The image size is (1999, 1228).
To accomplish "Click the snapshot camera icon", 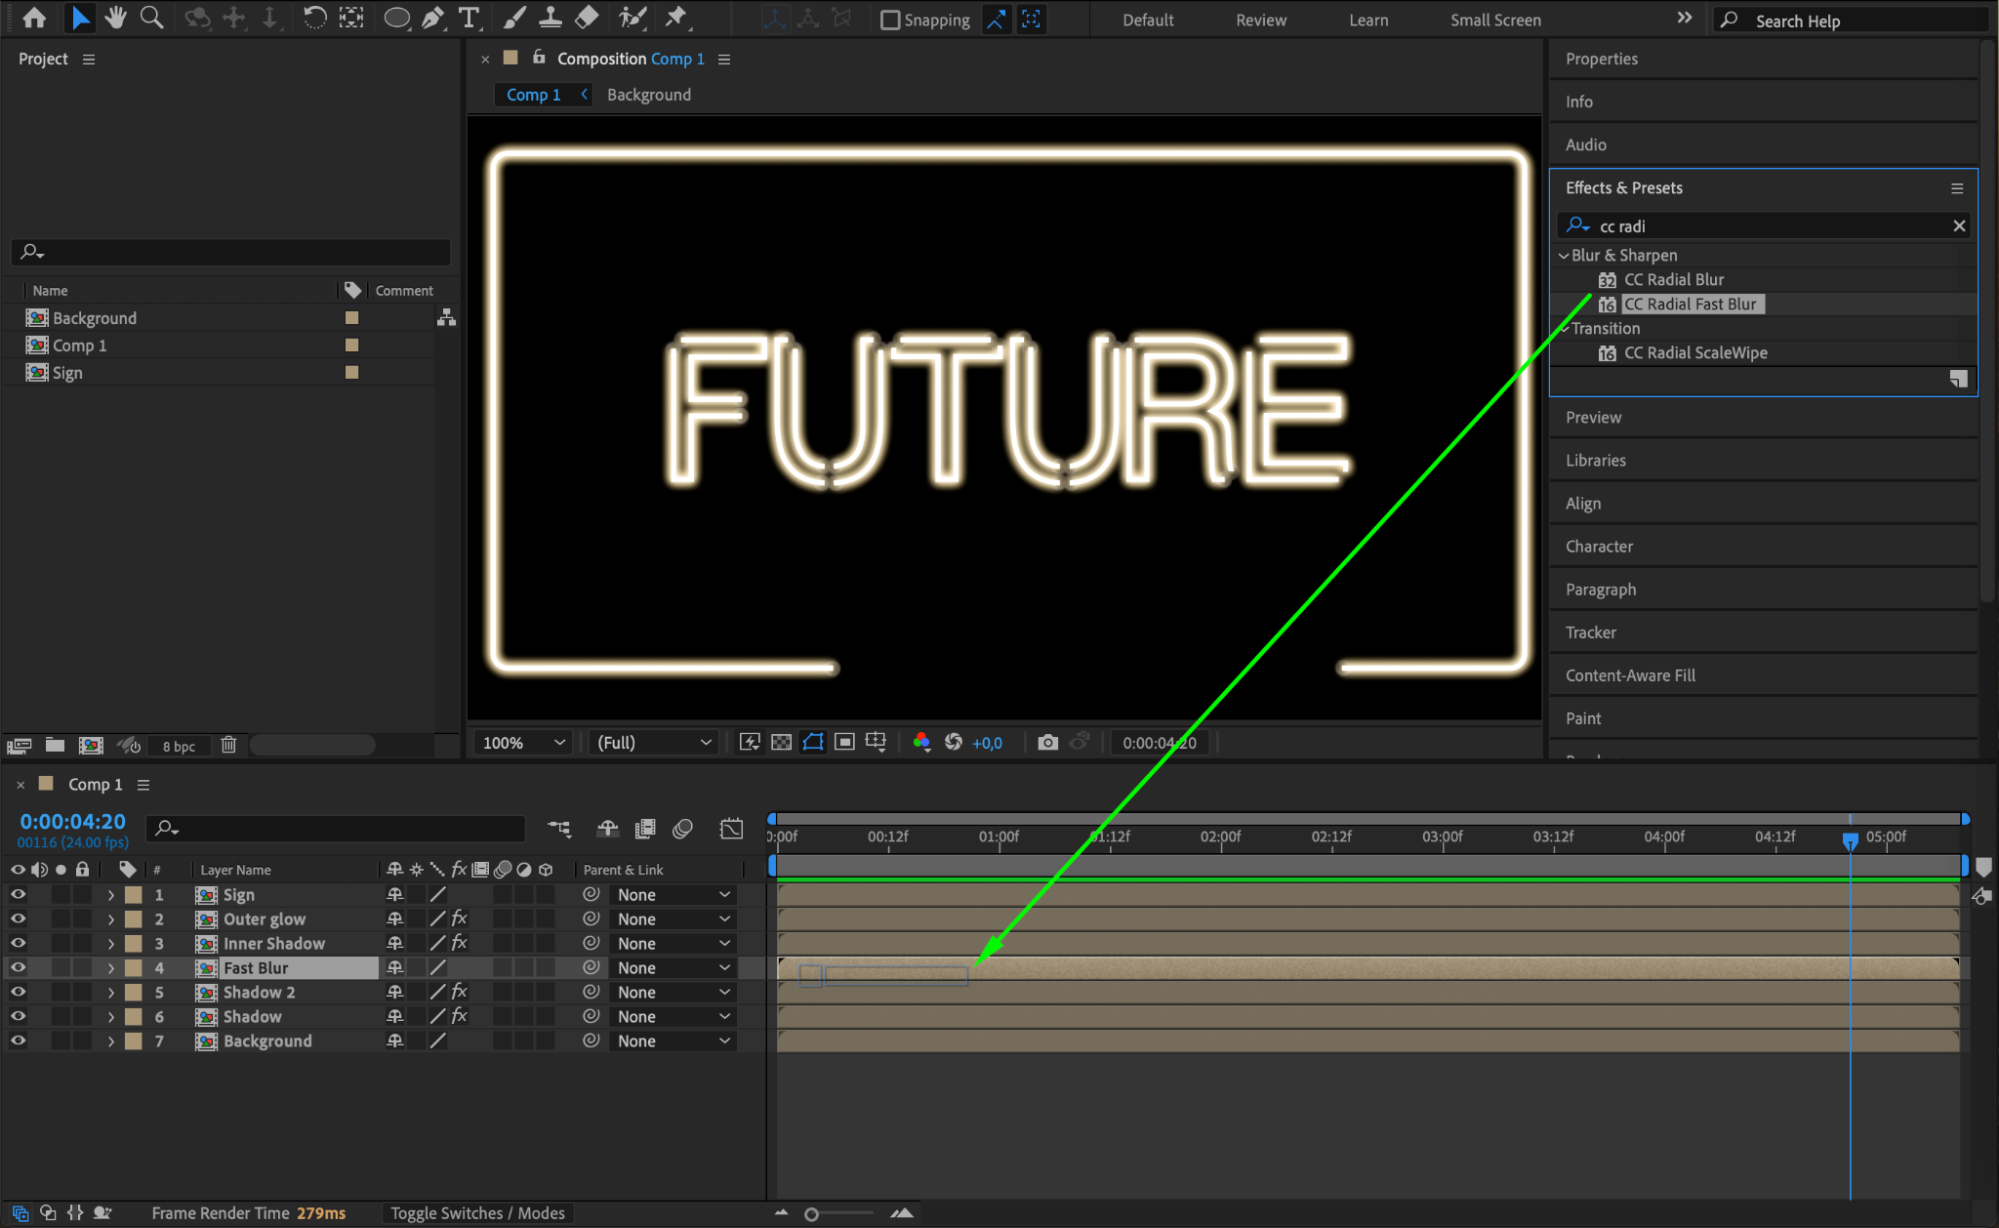I will click(x=1047, y=742).
